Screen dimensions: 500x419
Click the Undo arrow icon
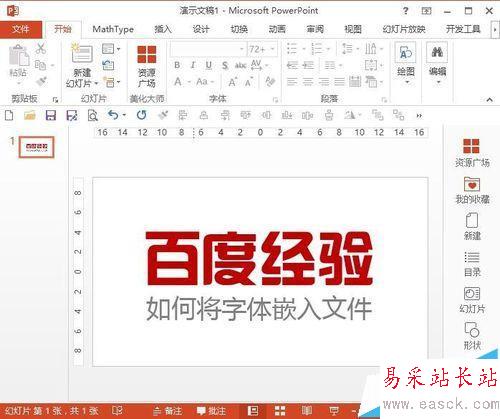coord(113,116)
